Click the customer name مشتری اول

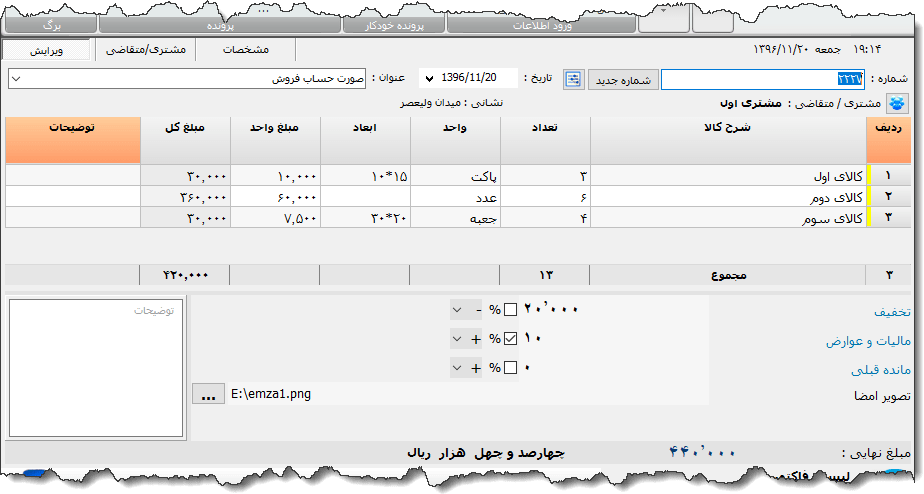click(x=751, y=103)
